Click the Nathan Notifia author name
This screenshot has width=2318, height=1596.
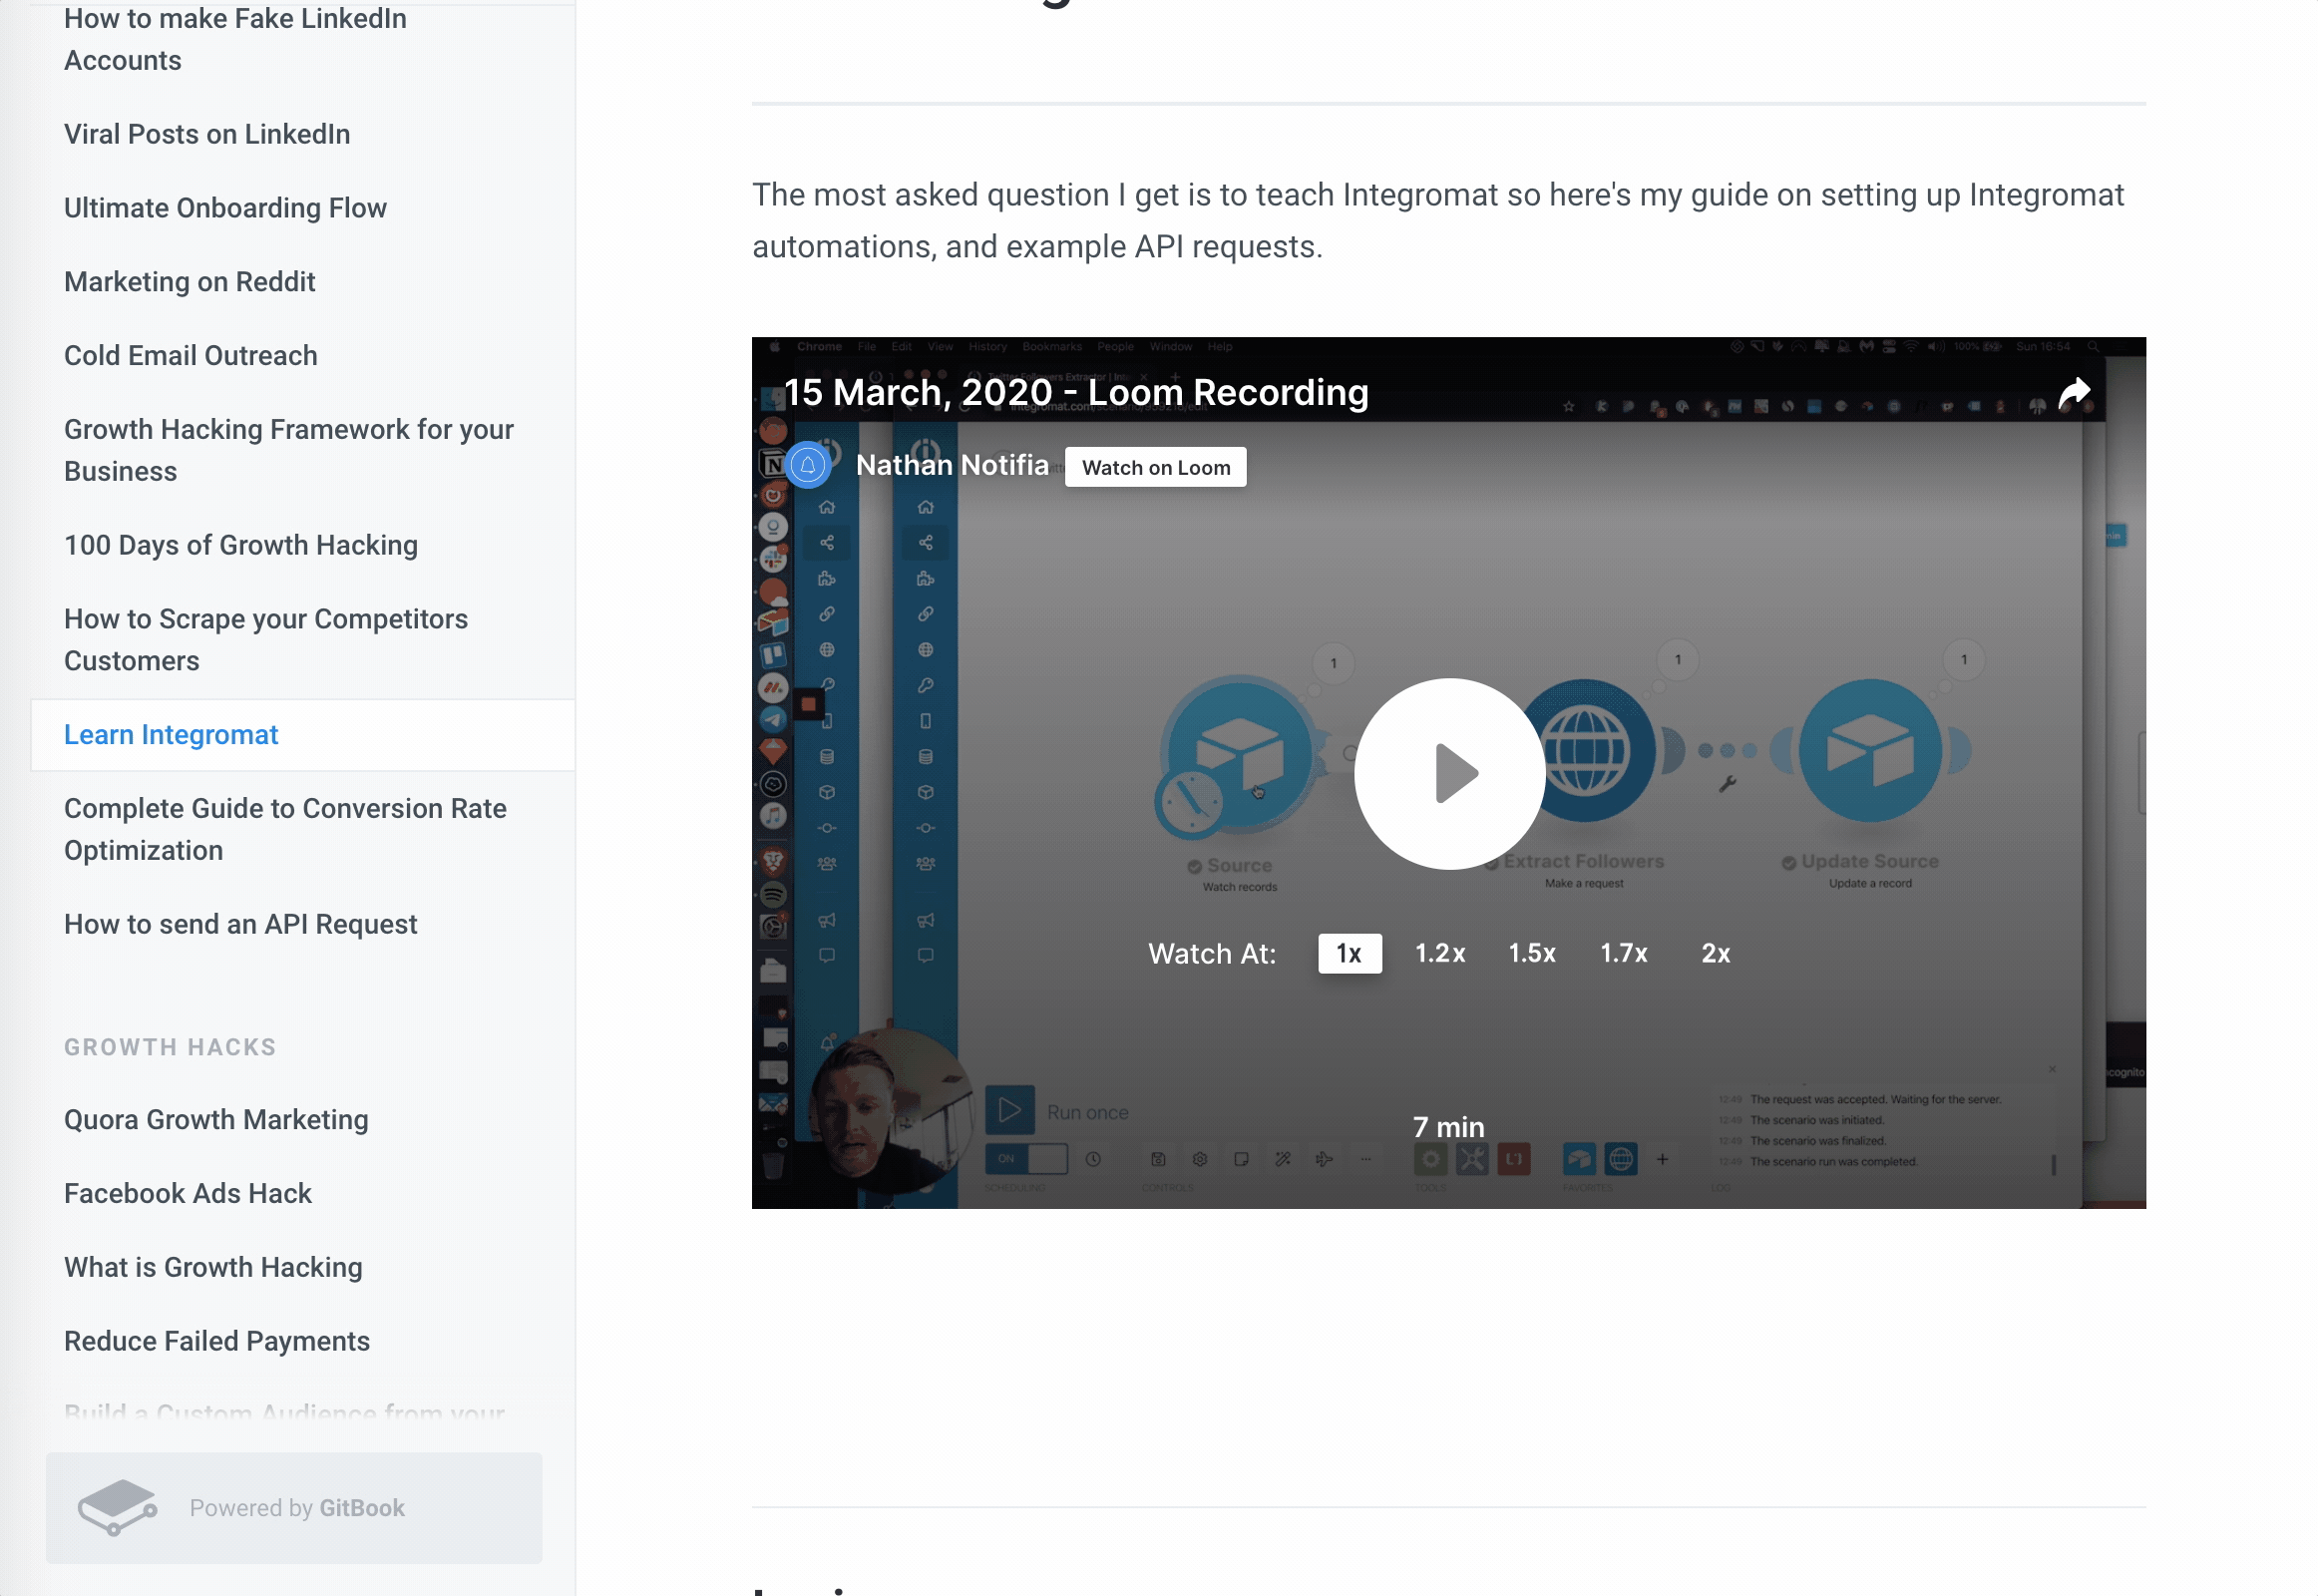[x=952, y=465]
